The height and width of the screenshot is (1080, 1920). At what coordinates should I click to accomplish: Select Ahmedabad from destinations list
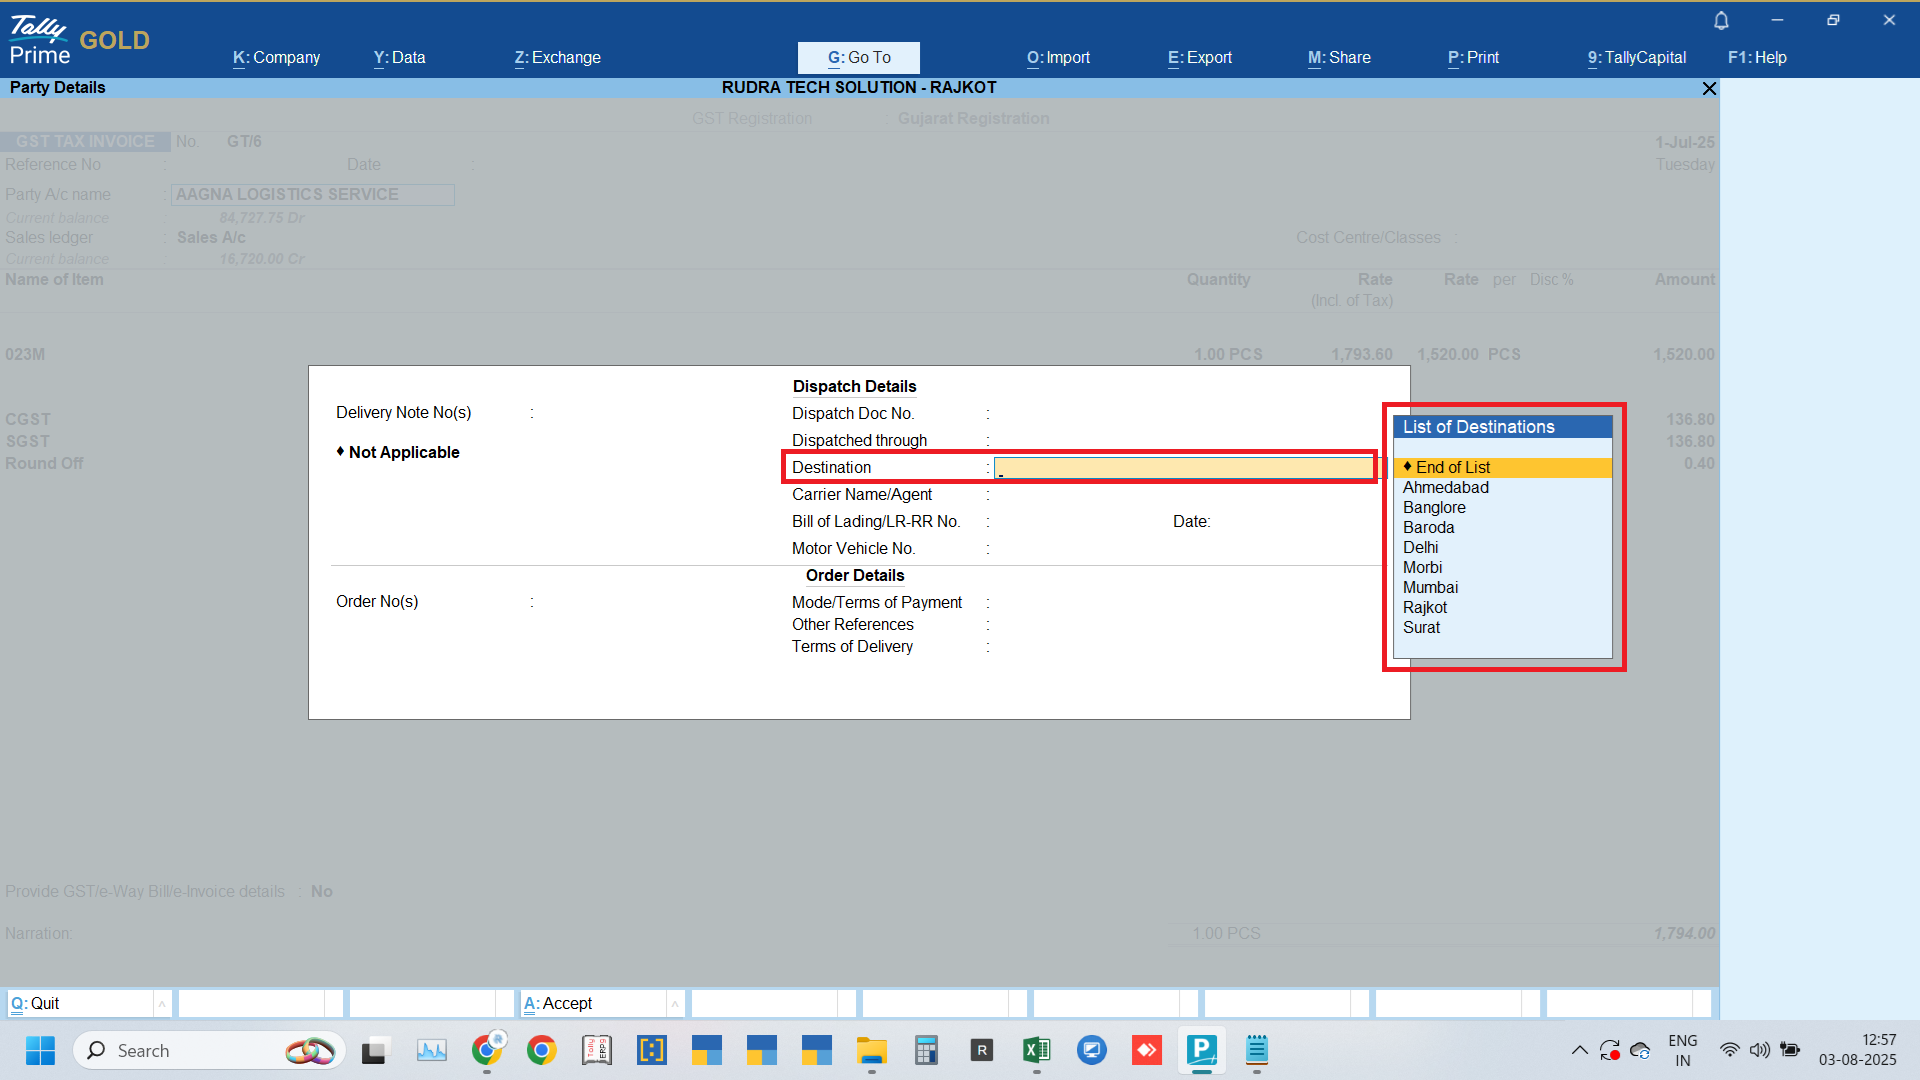pos(1445,487)
